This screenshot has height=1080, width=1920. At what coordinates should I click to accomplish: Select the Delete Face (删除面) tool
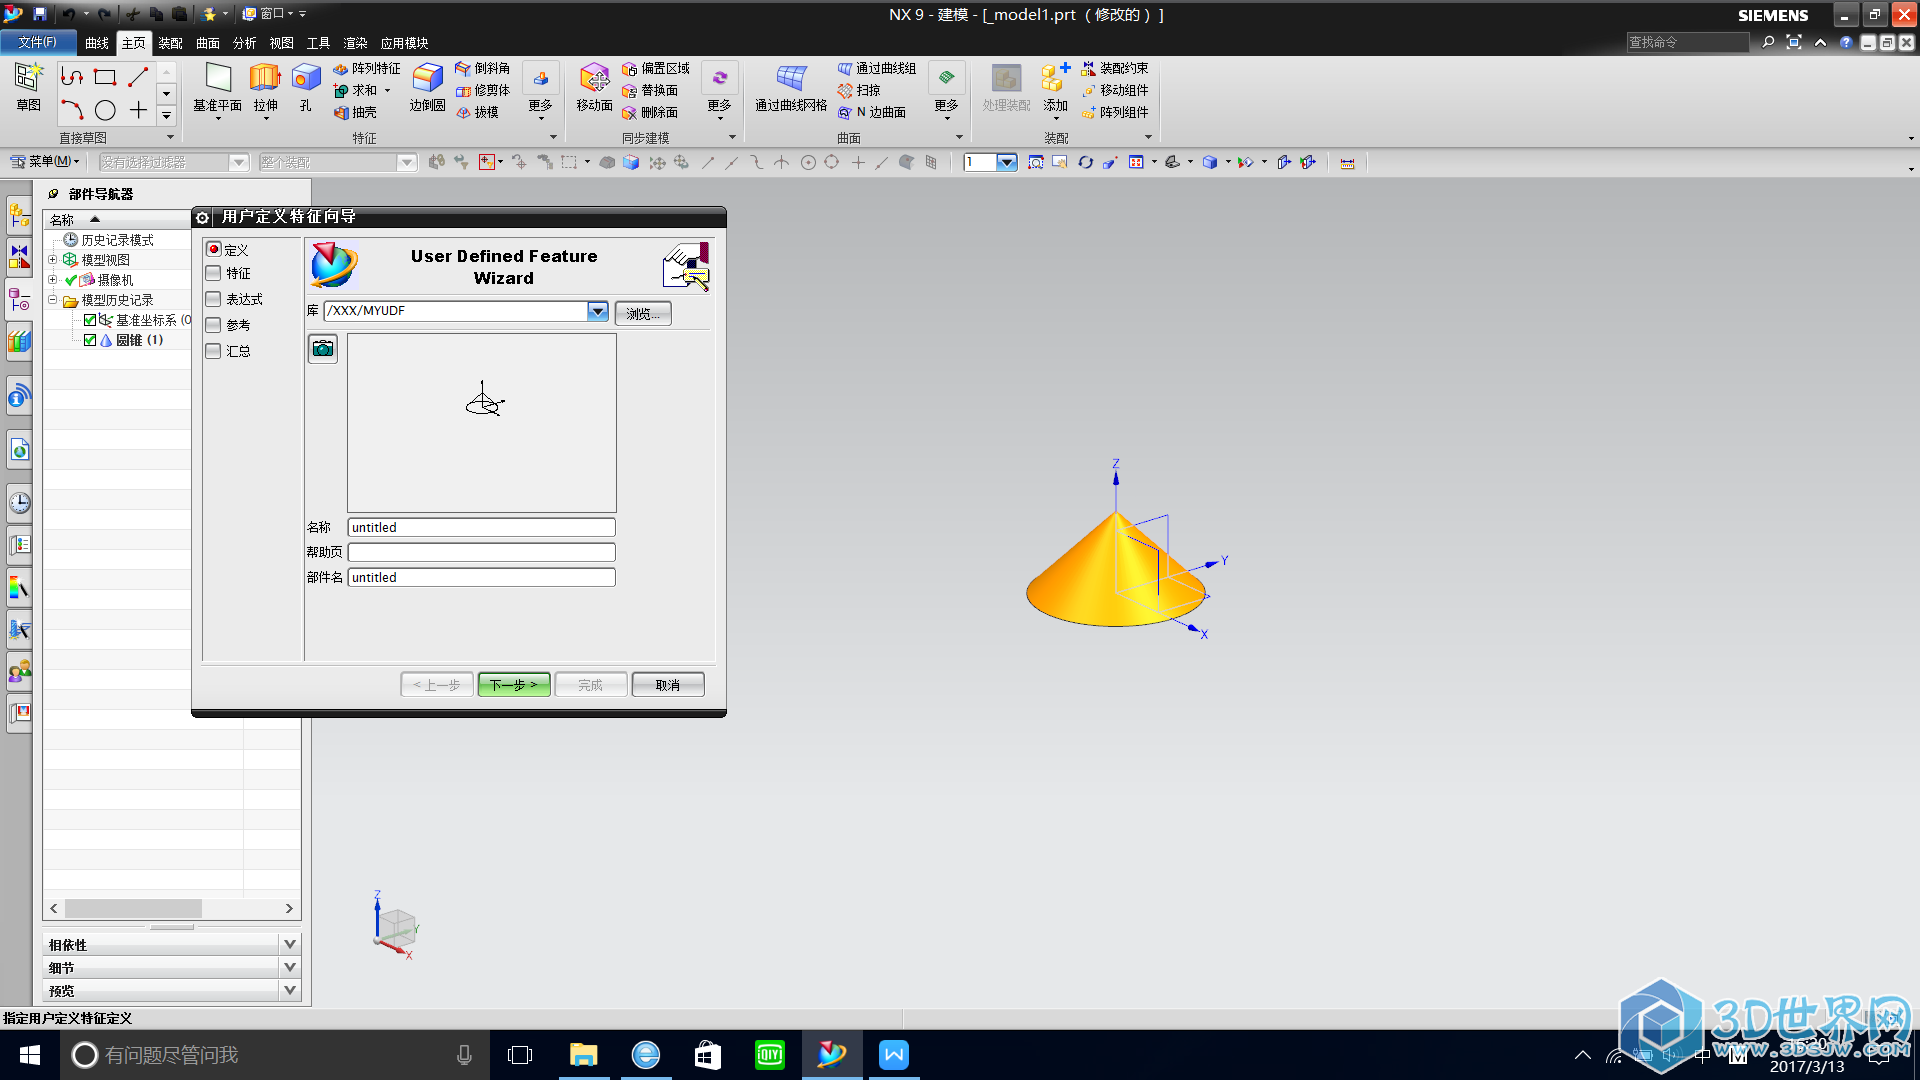(650, 112)
